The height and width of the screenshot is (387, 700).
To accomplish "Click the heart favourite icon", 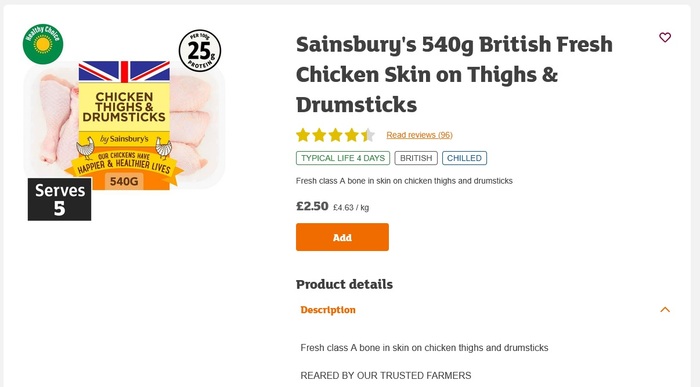I will pyautogui.click(x=665, y=37).
